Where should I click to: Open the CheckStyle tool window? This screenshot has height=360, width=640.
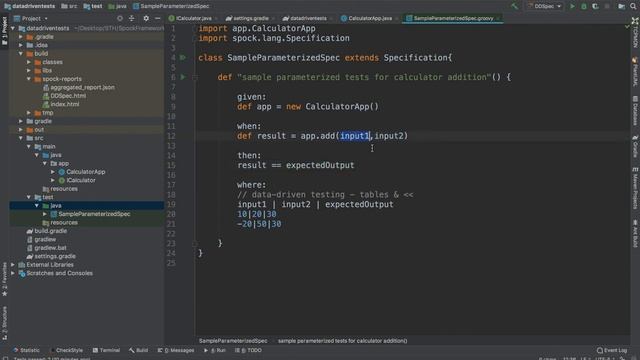tap(66, 350)
